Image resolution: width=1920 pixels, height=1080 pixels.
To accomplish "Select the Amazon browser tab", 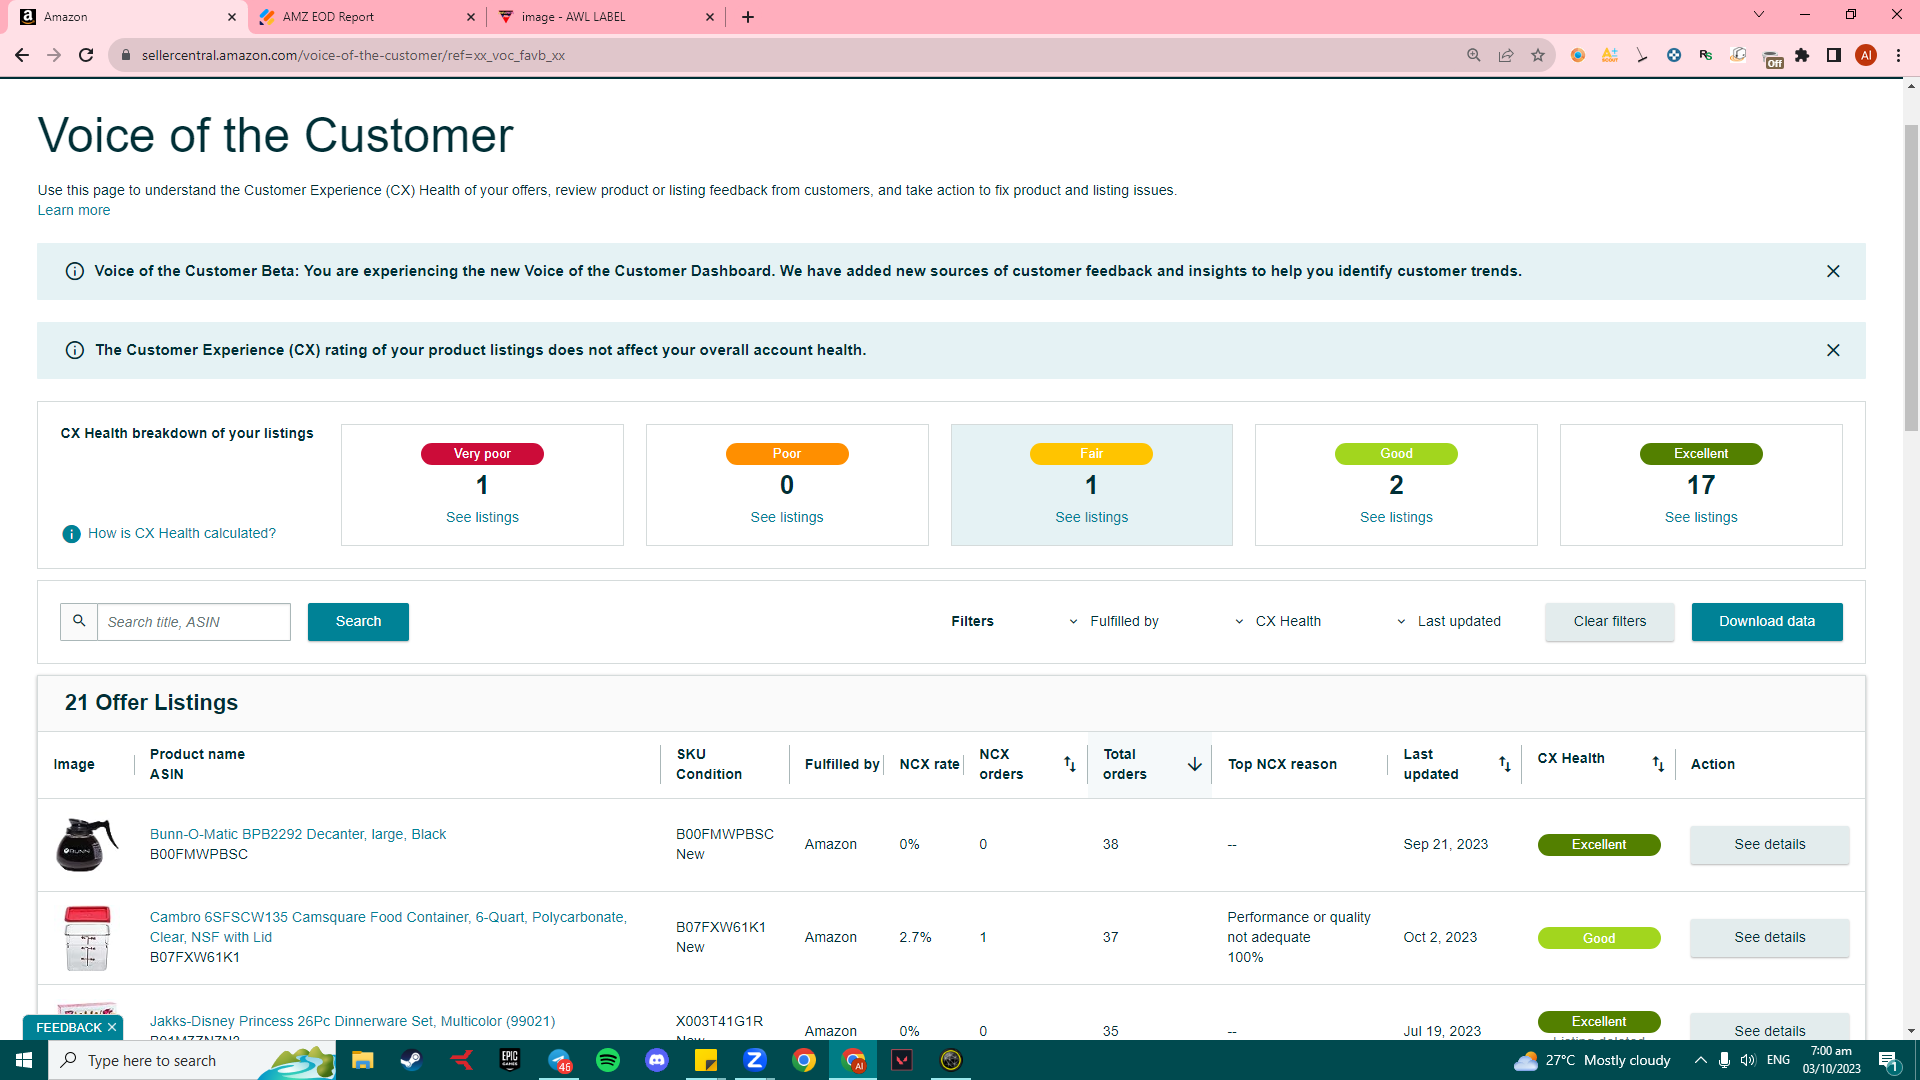I will pyautogui.click(x=125, y=17).
